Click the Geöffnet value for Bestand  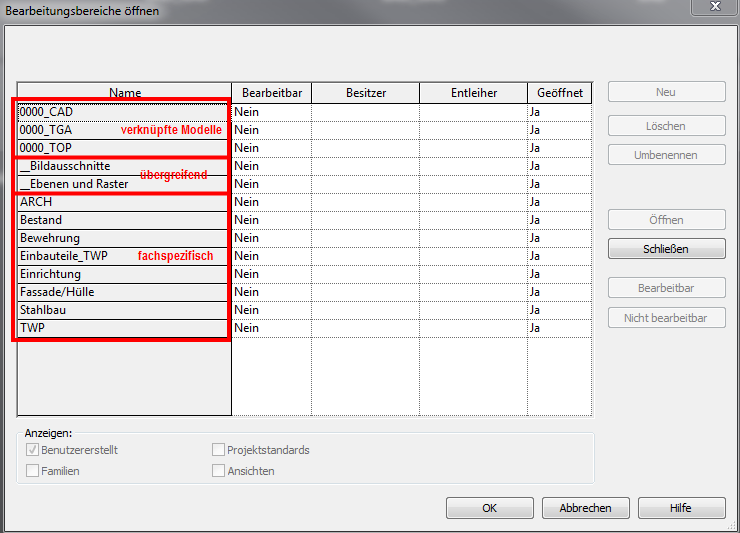click(x=559, y=220)
